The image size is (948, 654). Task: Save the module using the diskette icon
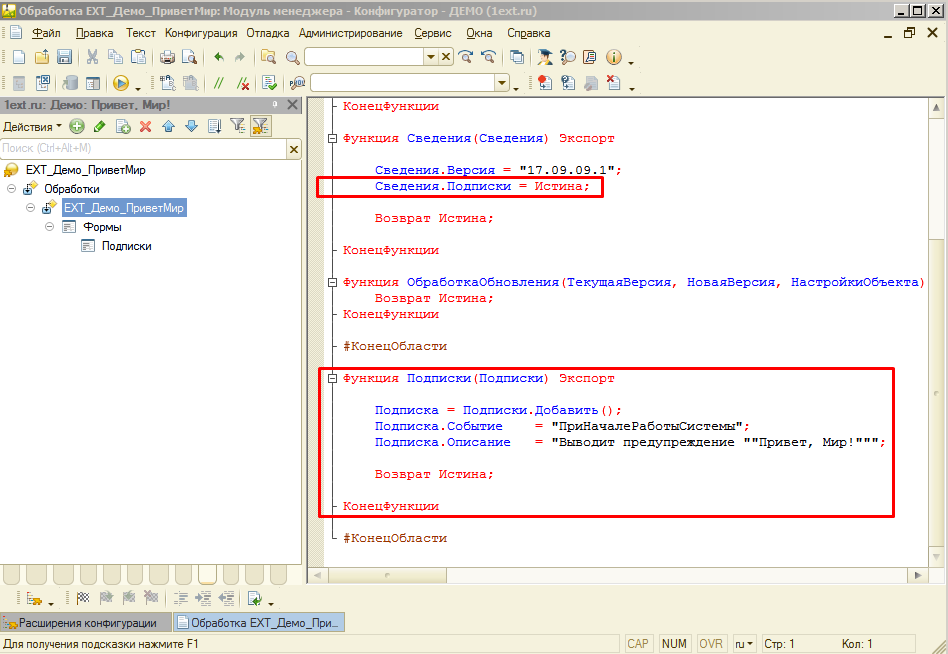63,57
